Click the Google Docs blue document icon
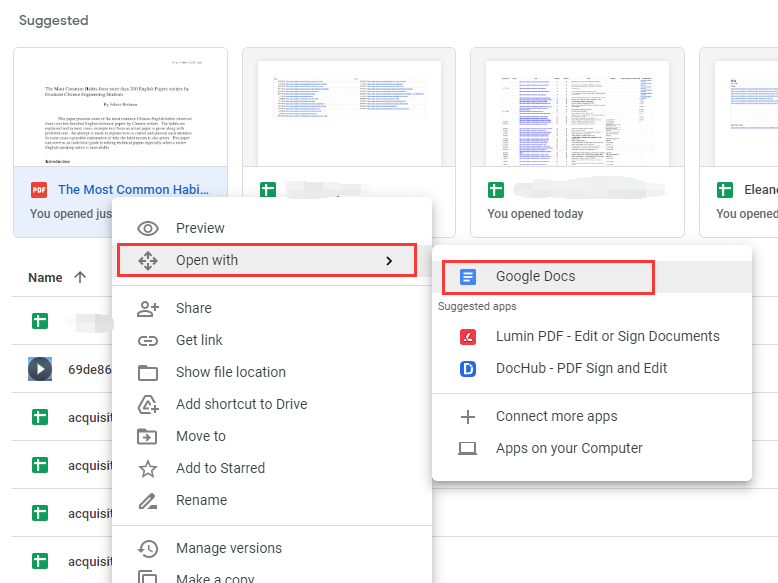This screenshot has height=583, width=778. coord(467,276)
